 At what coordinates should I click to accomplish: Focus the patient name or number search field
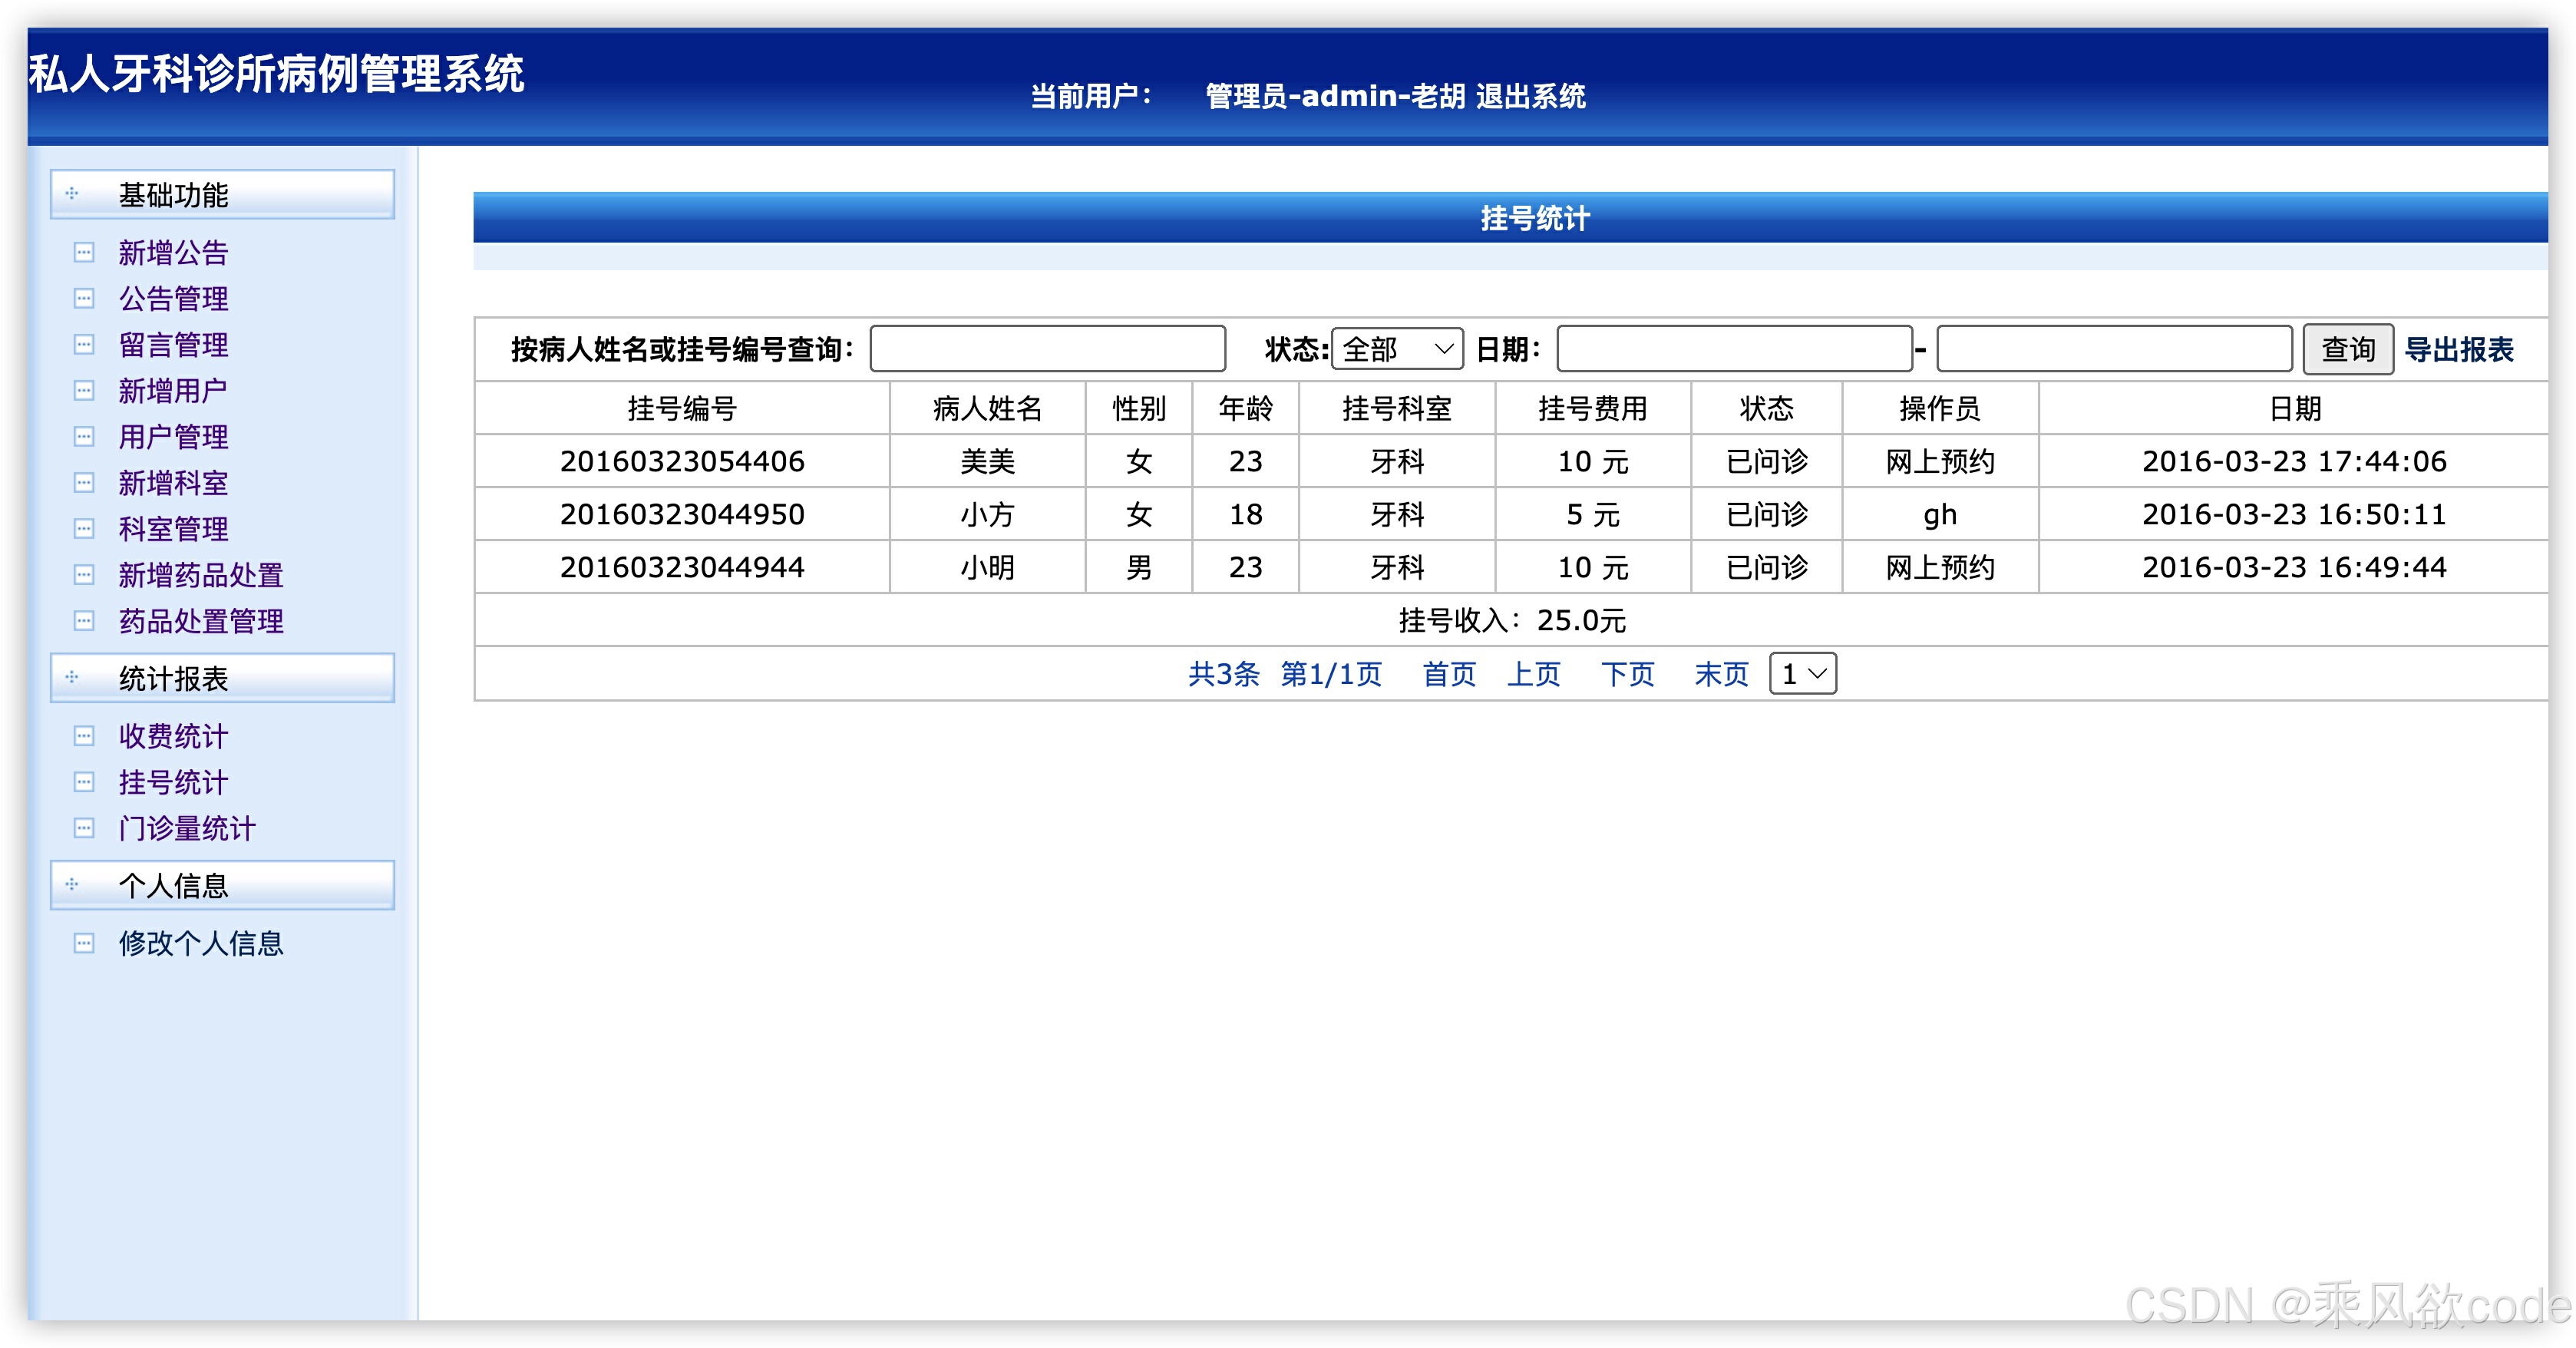(x=1047, y=349)
